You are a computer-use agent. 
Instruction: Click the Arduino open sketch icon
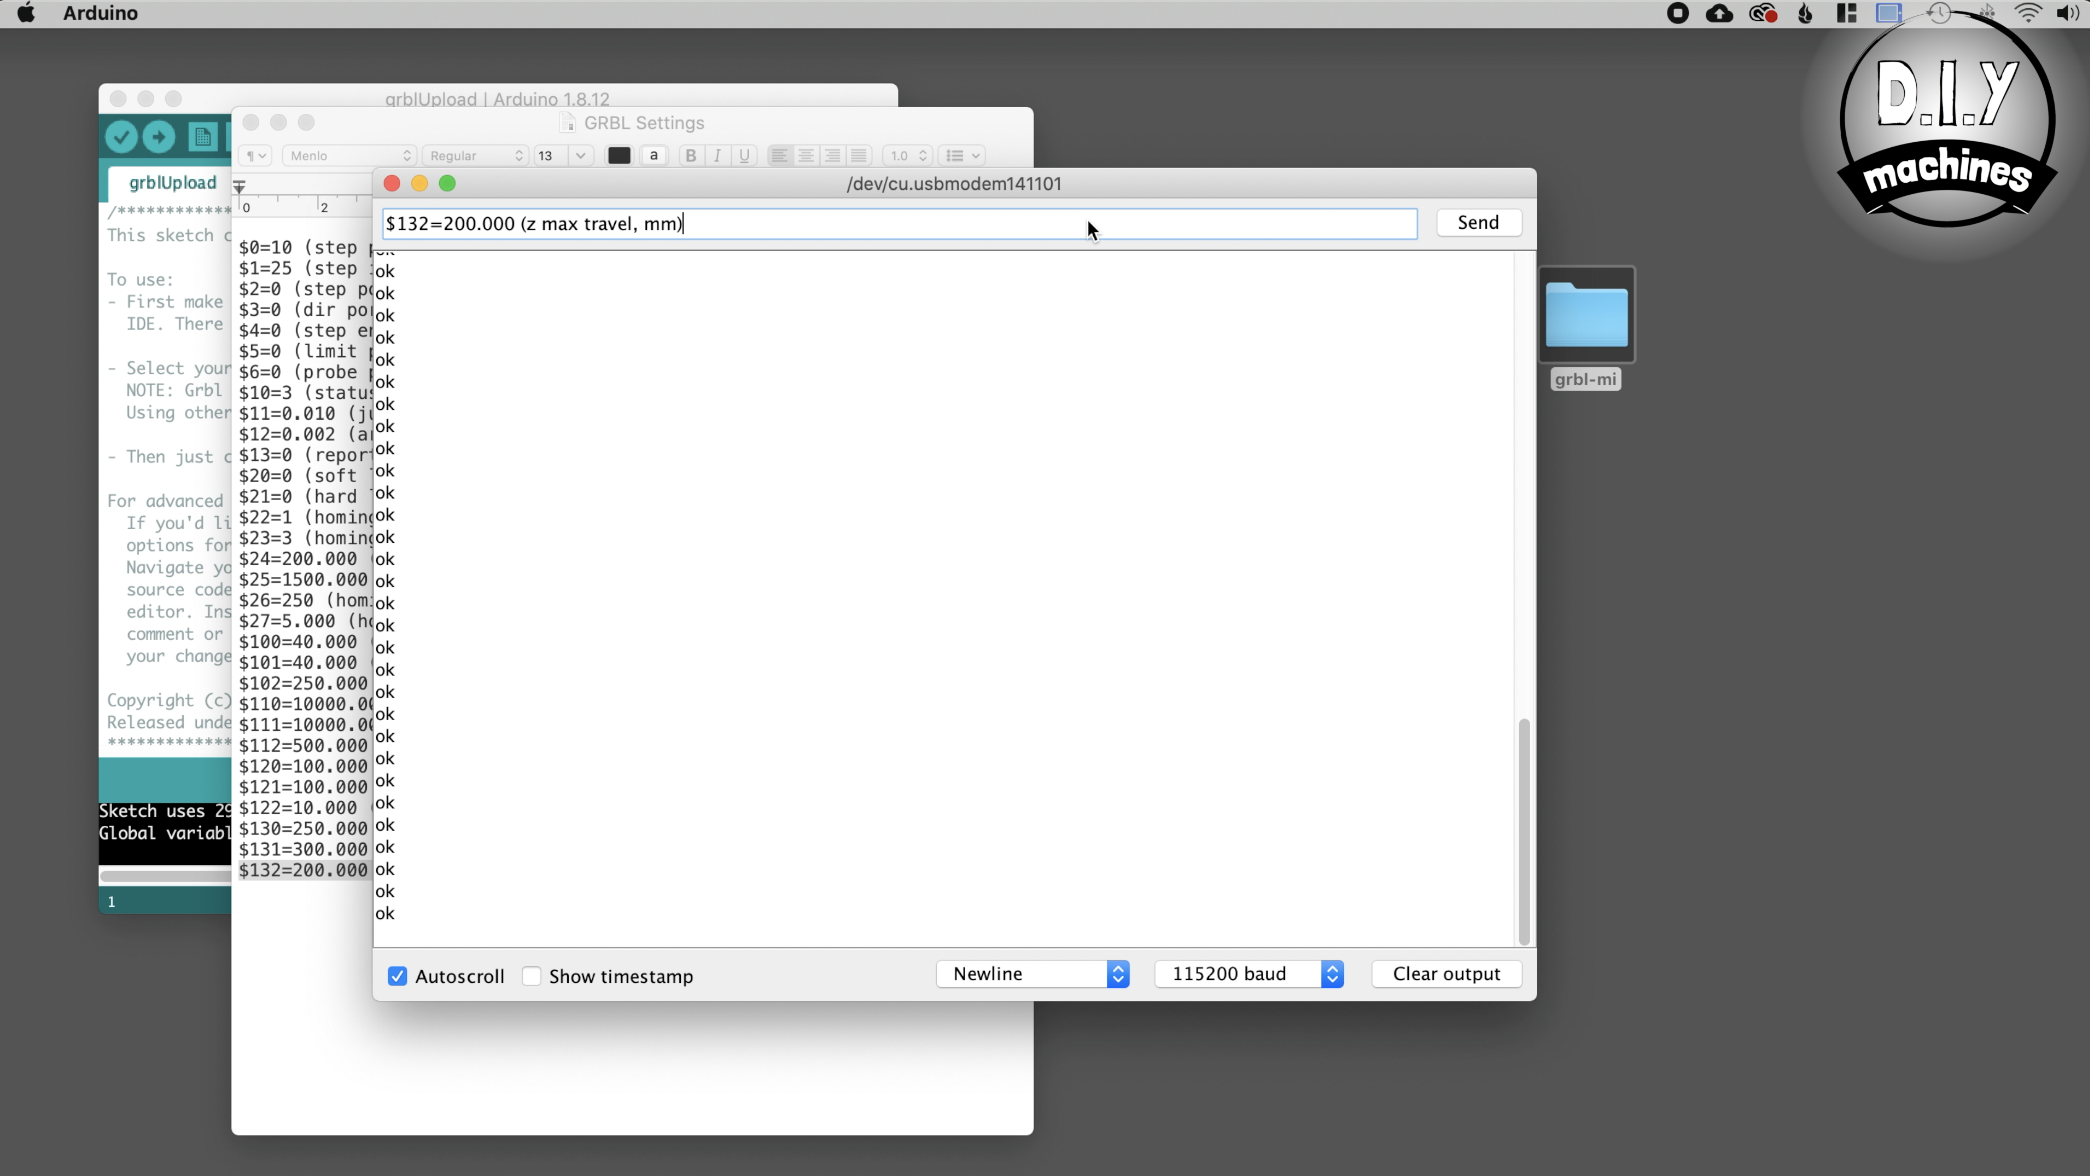(224, 136)
